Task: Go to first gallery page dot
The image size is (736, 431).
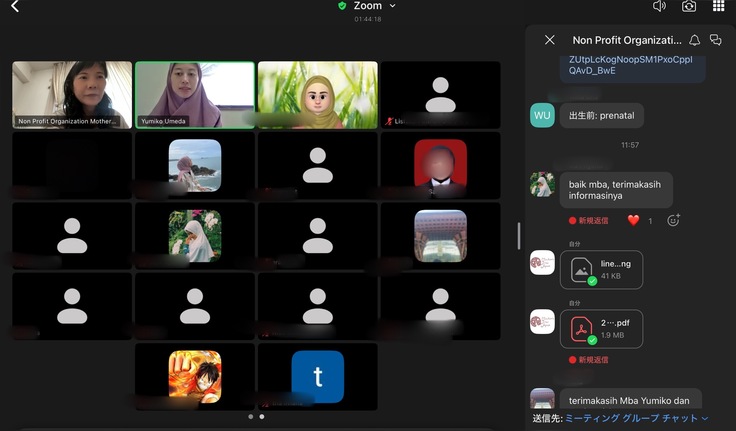Action: point(250,416)
